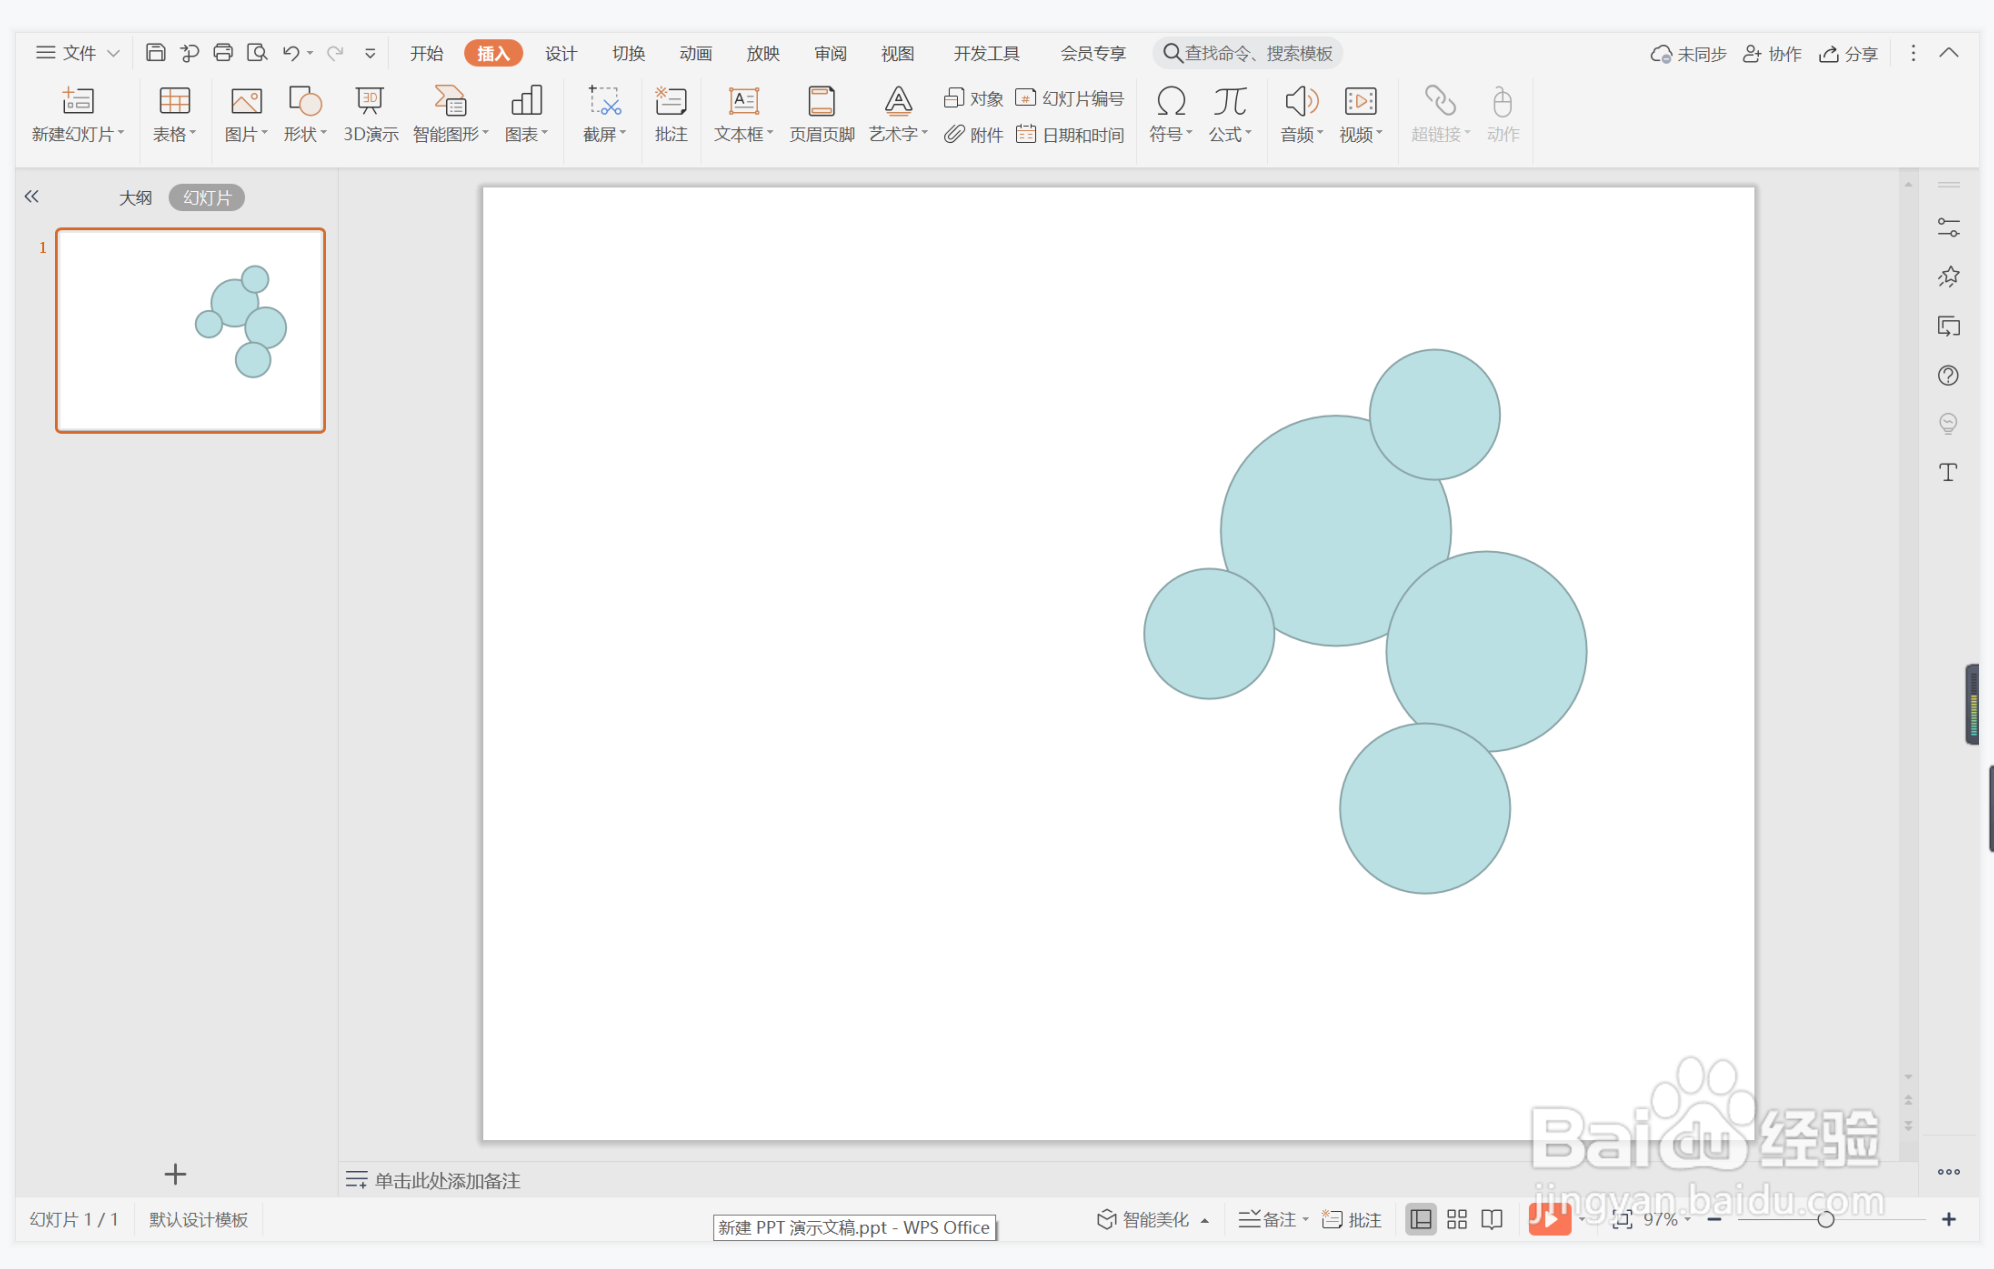Click the 分享 share button
The height and width of the screenshot is (1269, 1994).
click(1848, 53)
